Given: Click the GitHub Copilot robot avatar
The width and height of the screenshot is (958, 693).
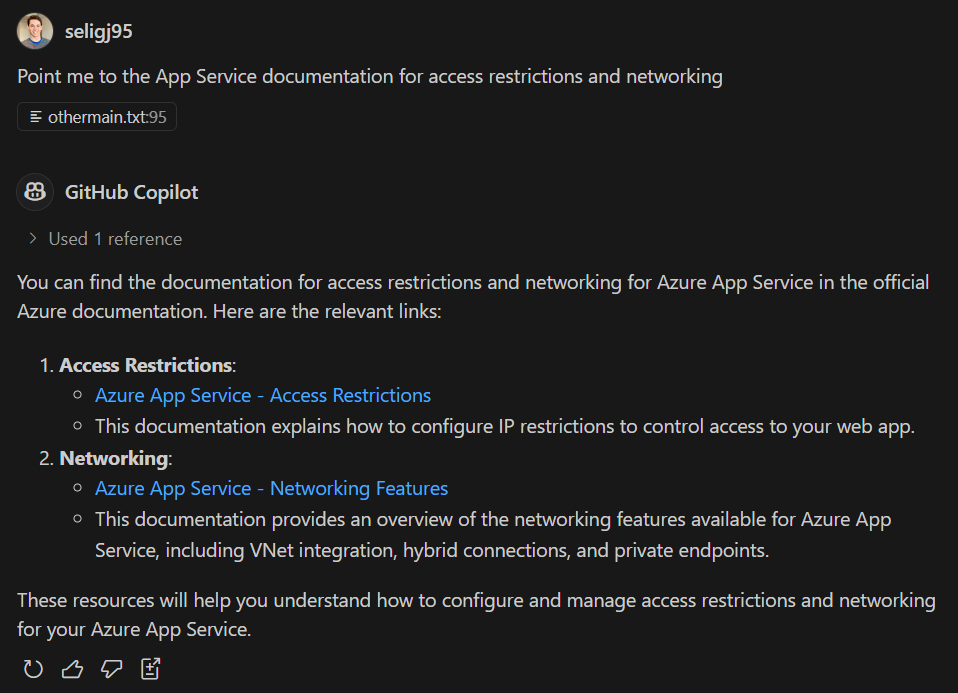Looking at the screenshot, I should (x=34, y=191).
